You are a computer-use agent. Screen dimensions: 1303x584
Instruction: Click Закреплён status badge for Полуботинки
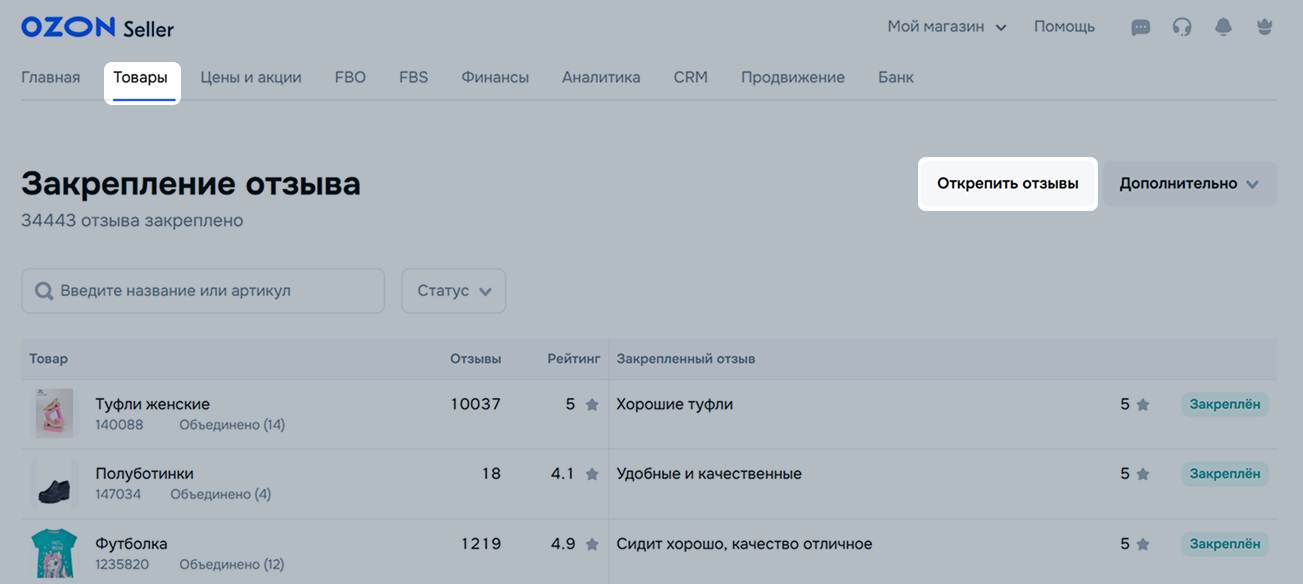1225,474
